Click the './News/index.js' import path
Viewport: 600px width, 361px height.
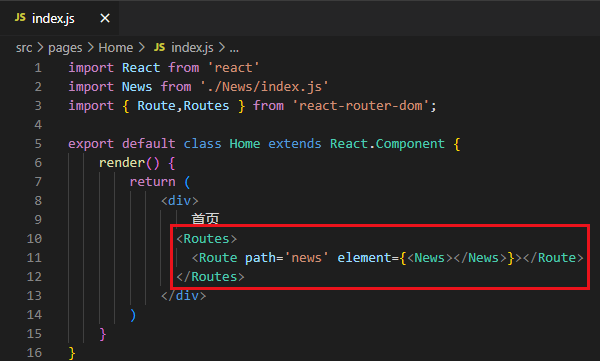tap(264, 87)
